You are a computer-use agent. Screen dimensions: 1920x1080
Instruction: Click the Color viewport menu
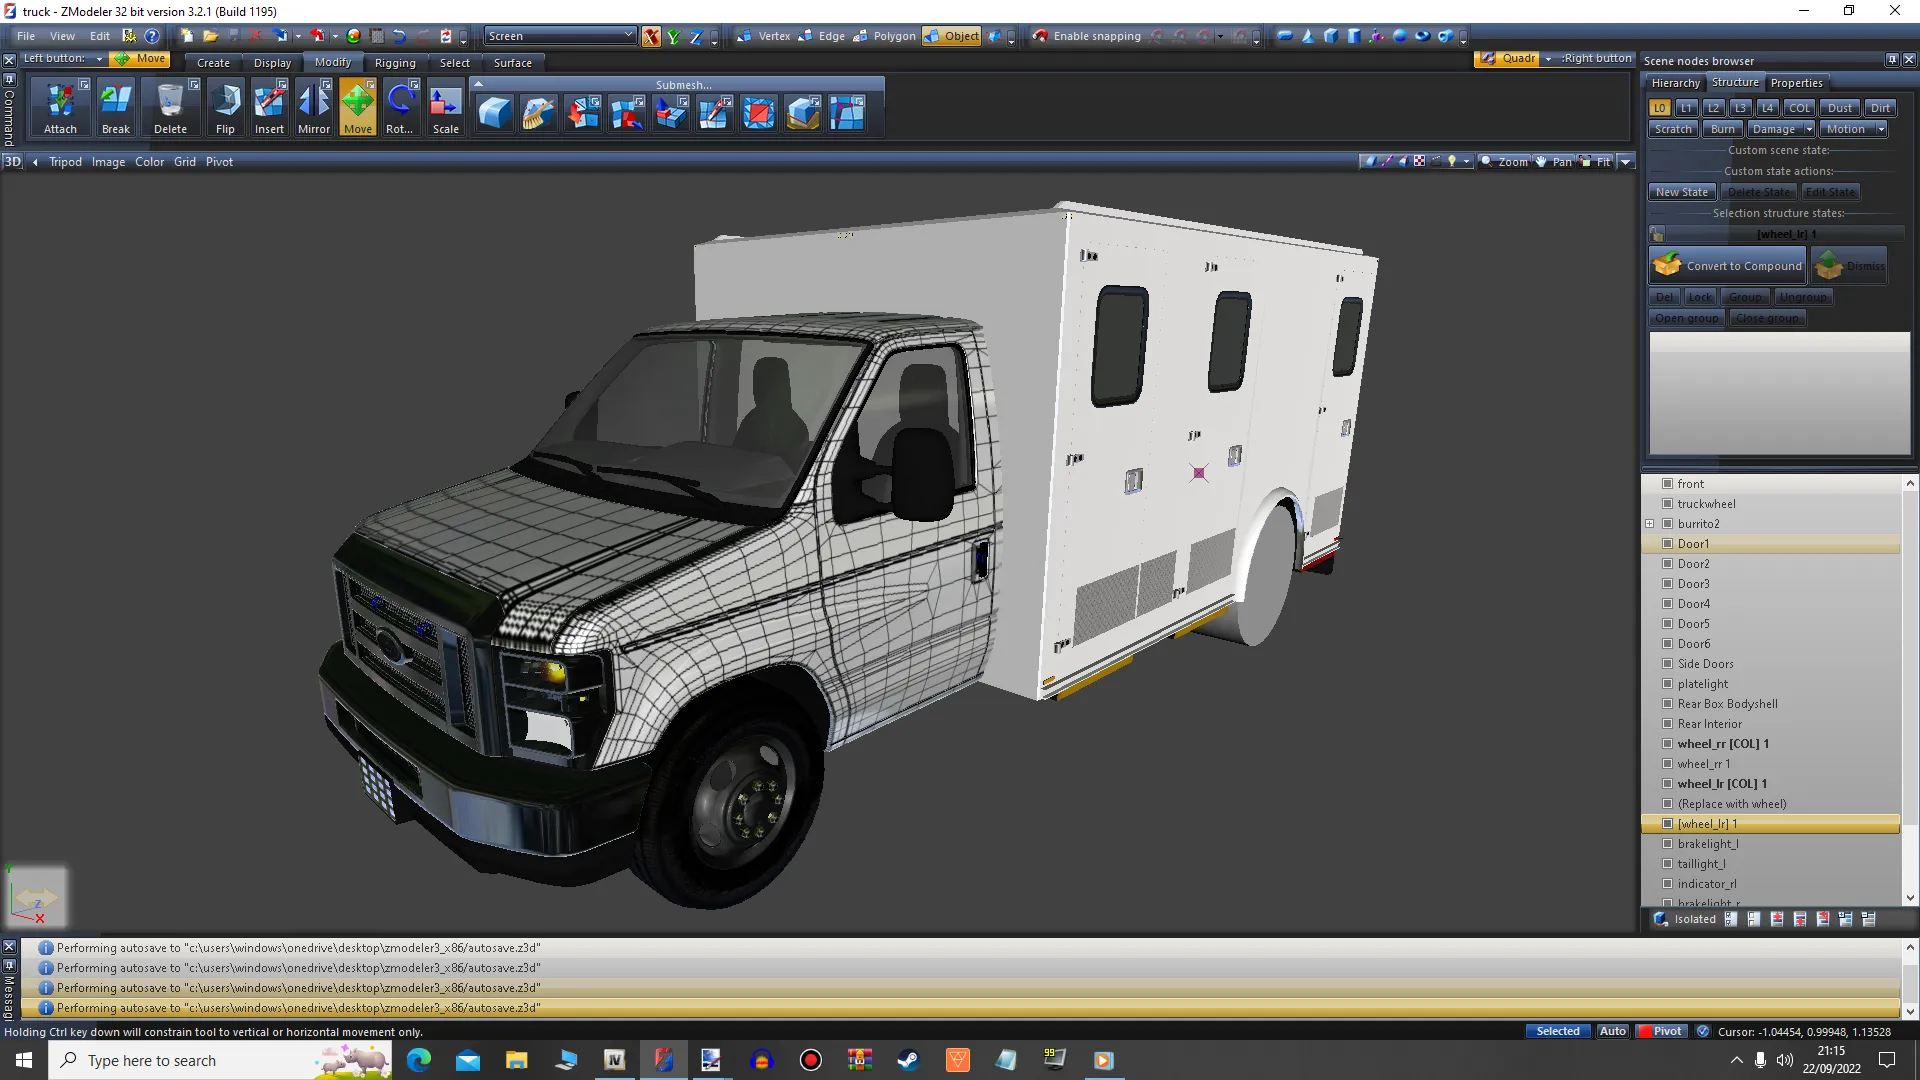[149, 162]
